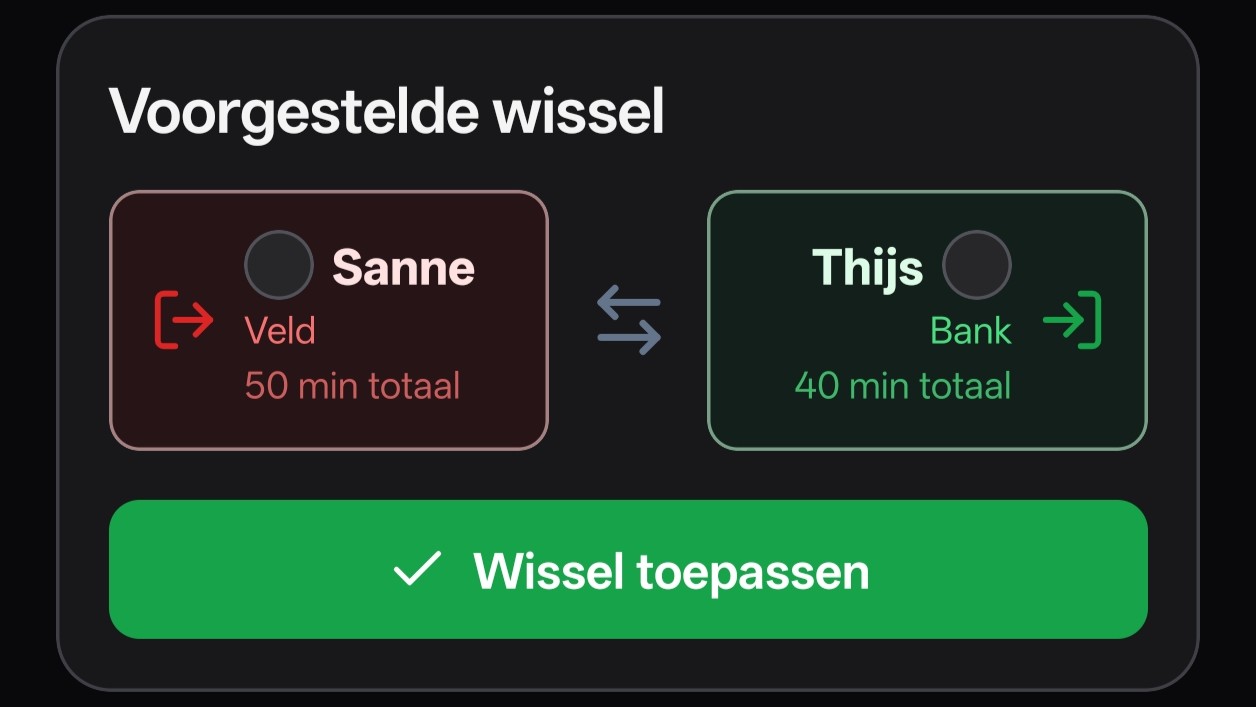Click Sanne's Veld status label

(x=280, y=330)
